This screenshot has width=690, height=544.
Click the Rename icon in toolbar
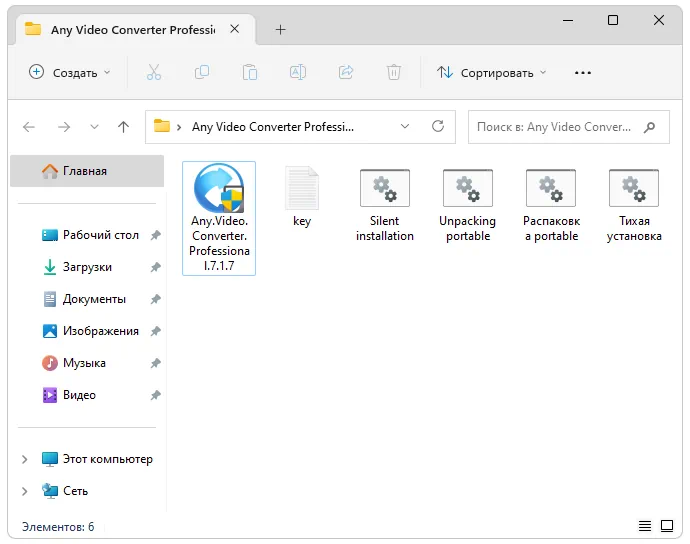tap(298, 72)
